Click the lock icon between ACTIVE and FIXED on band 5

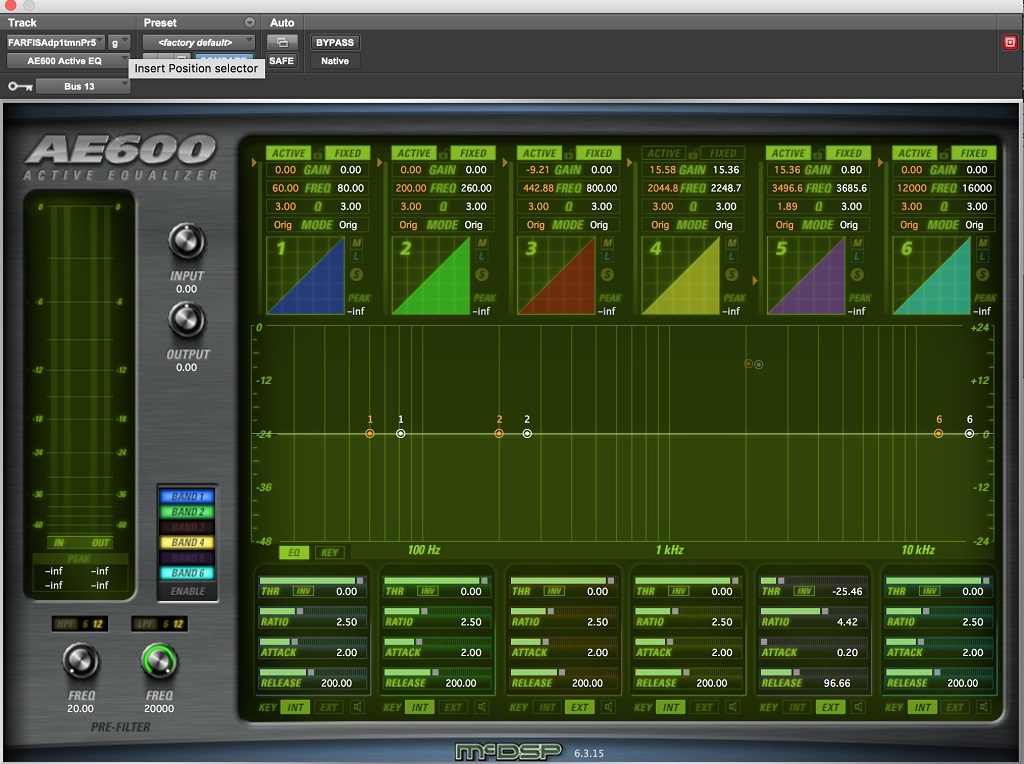pos(819,153)
